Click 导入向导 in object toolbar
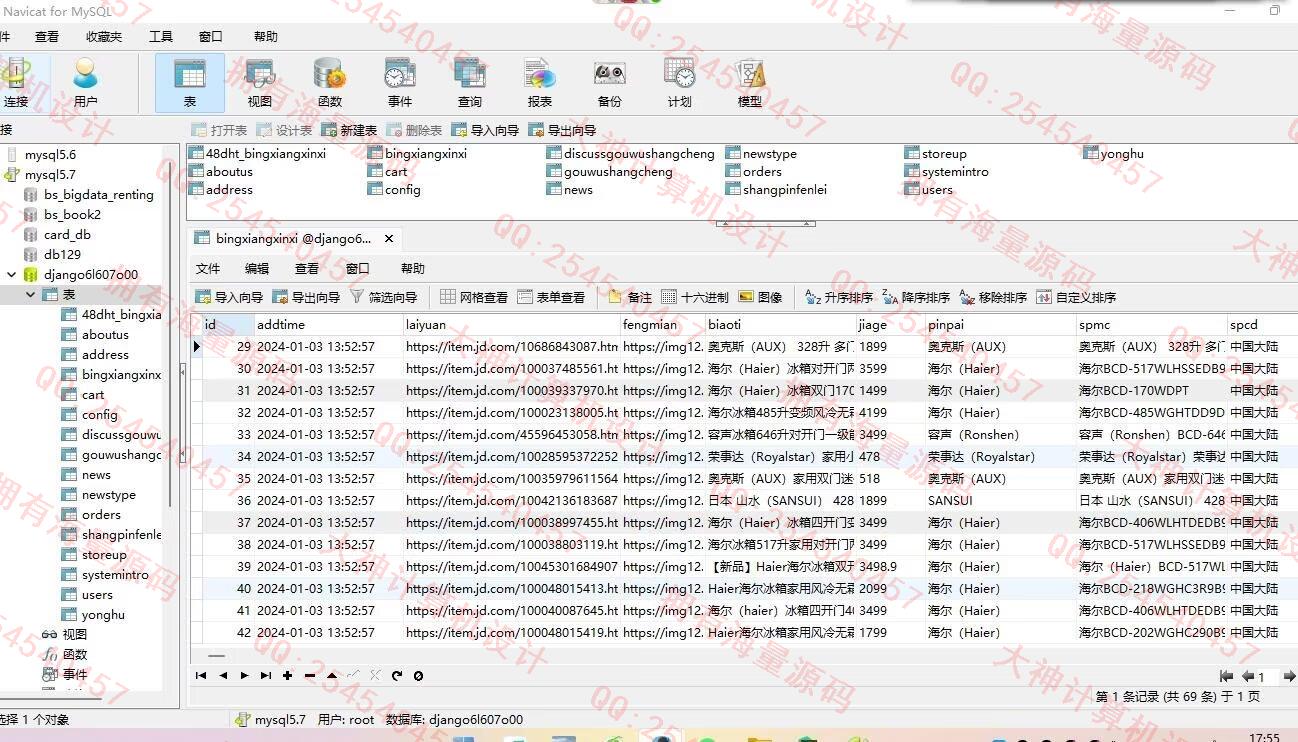 pos(485,130)
